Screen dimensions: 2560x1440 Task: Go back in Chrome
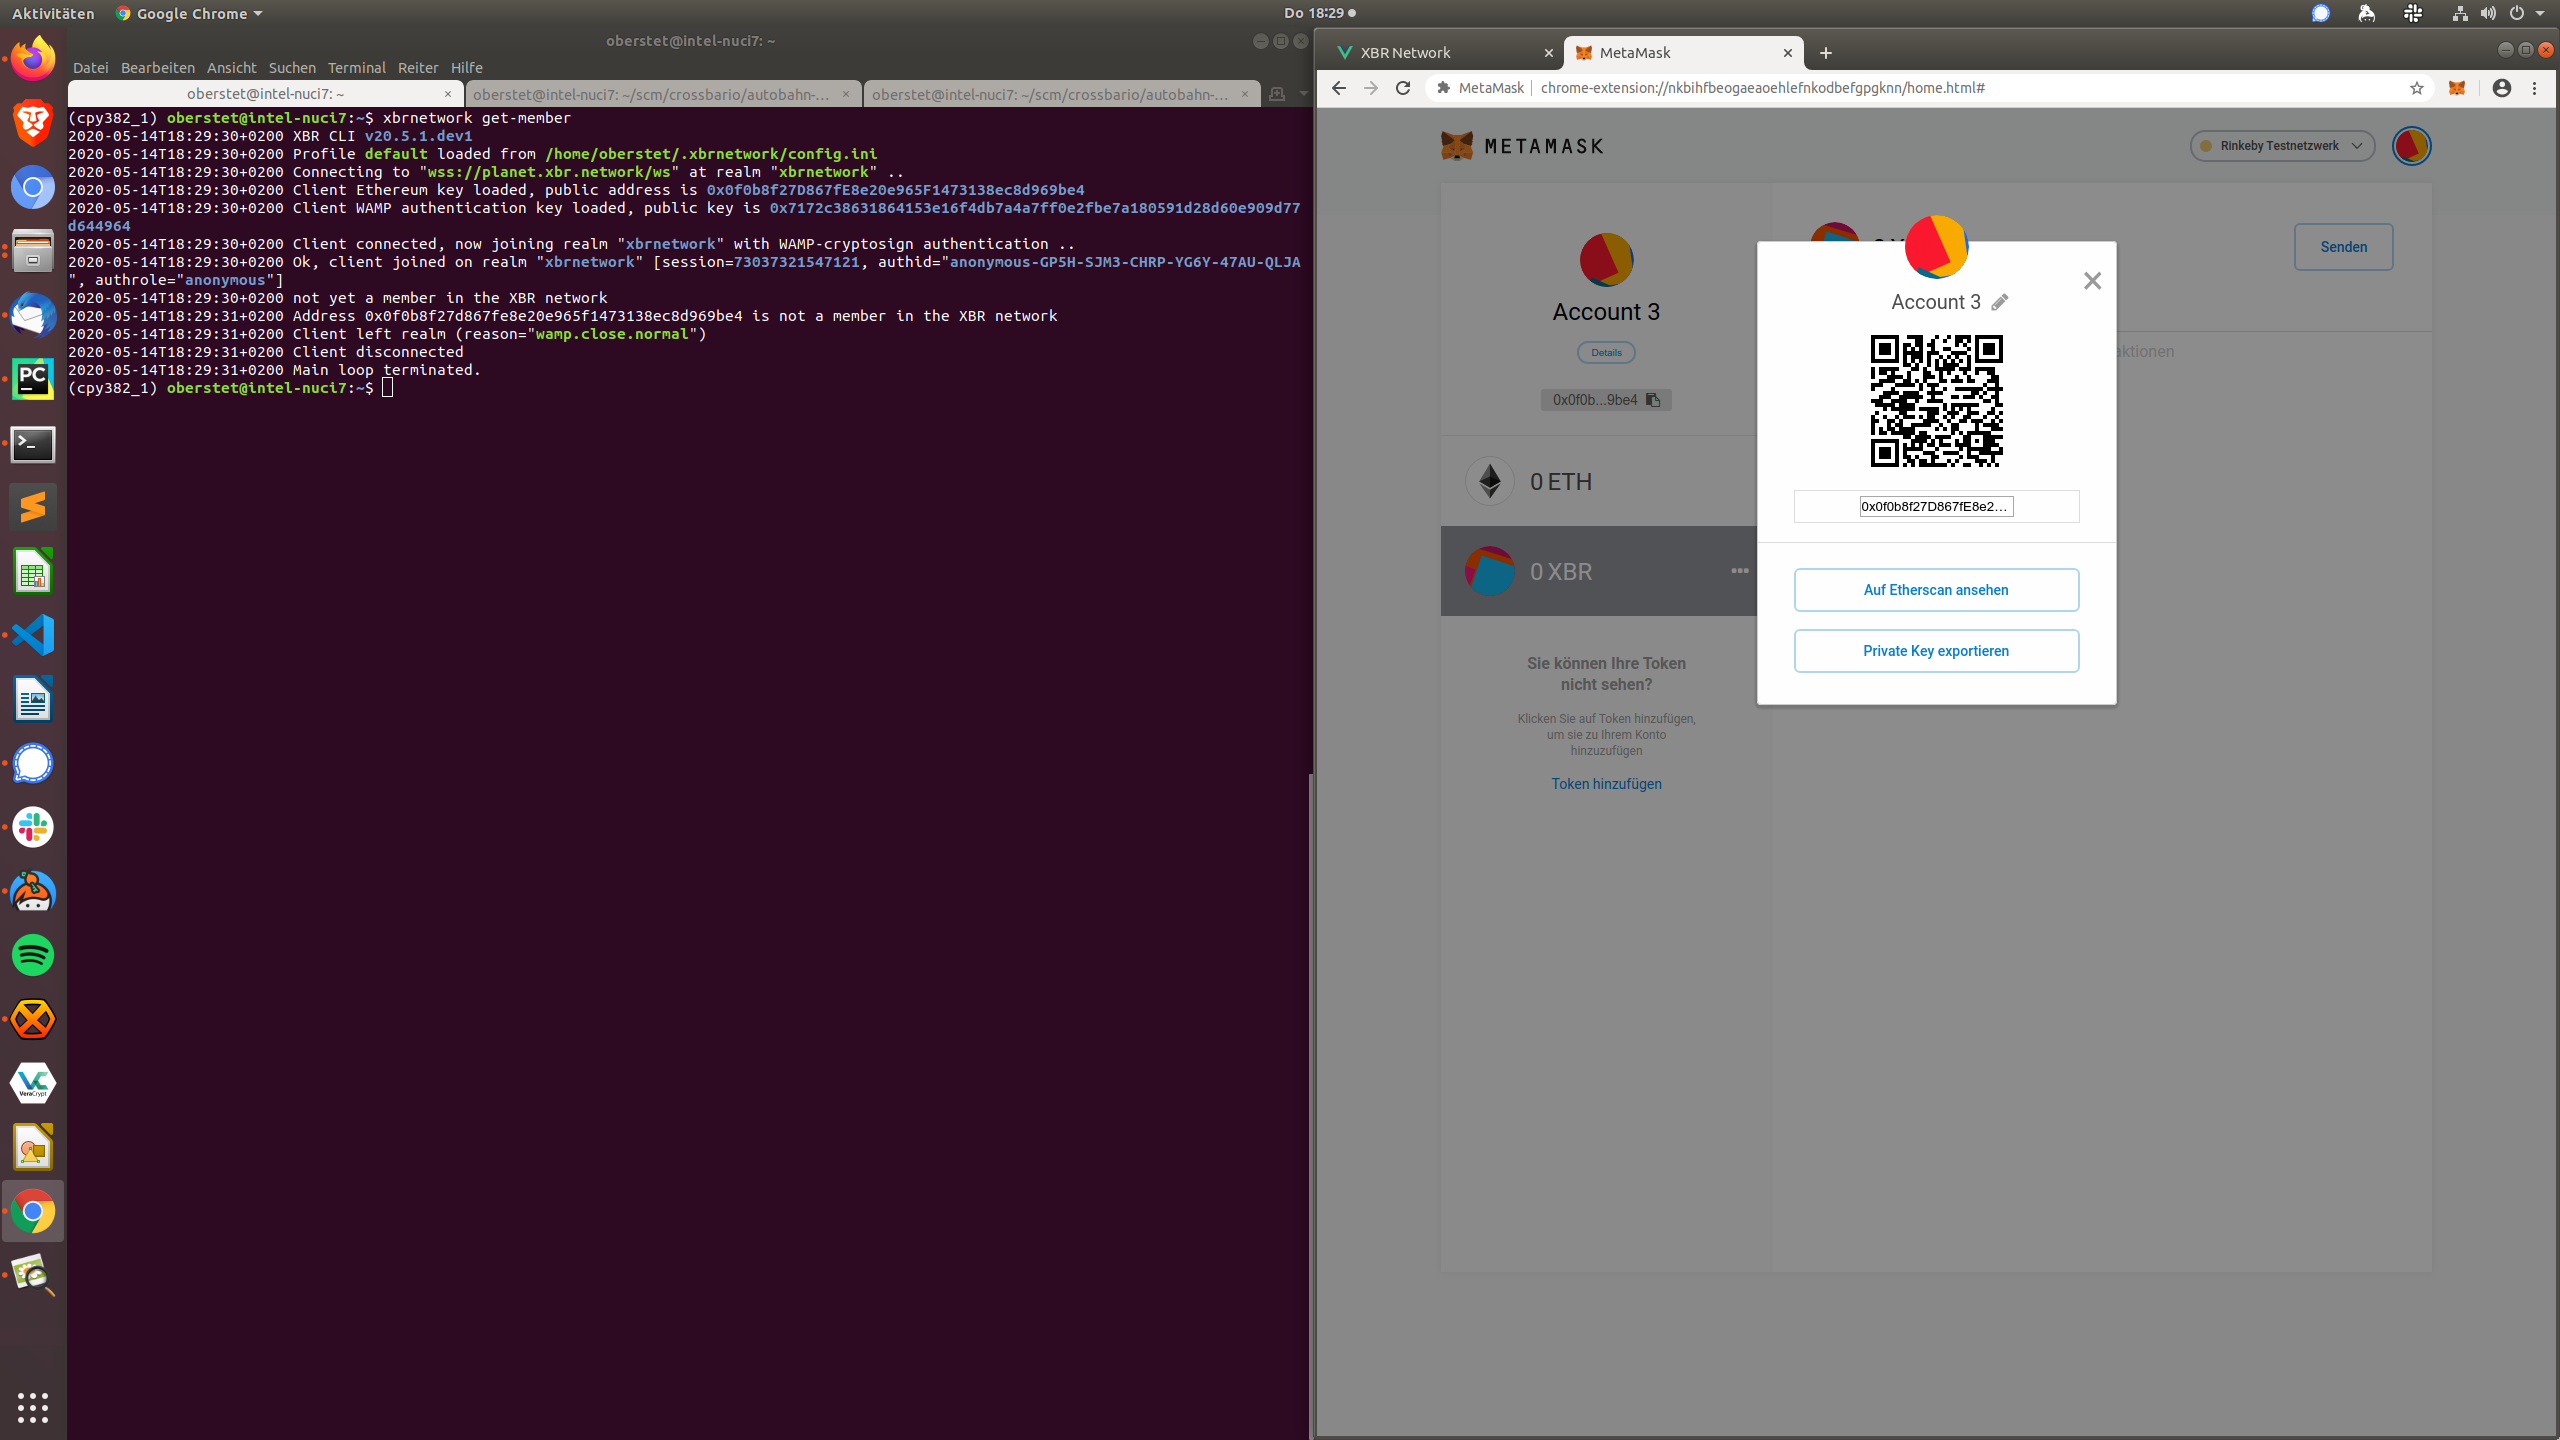(1339, 88)
